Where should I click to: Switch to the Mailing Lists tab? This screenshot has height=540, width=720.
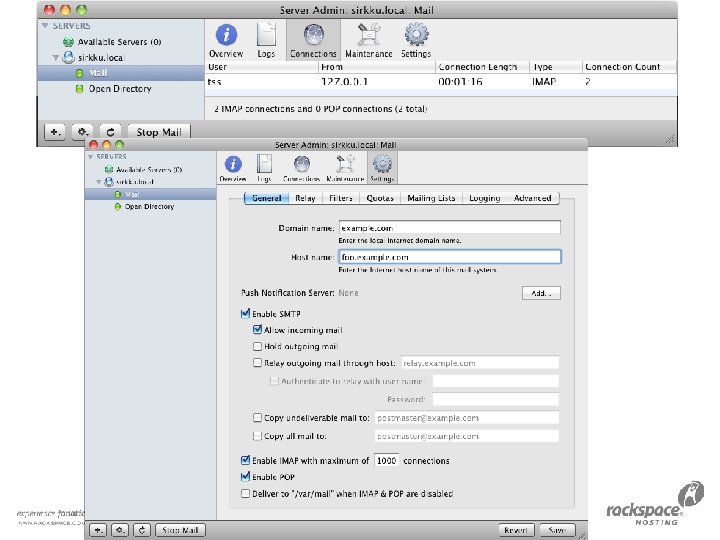click(431, 198)
